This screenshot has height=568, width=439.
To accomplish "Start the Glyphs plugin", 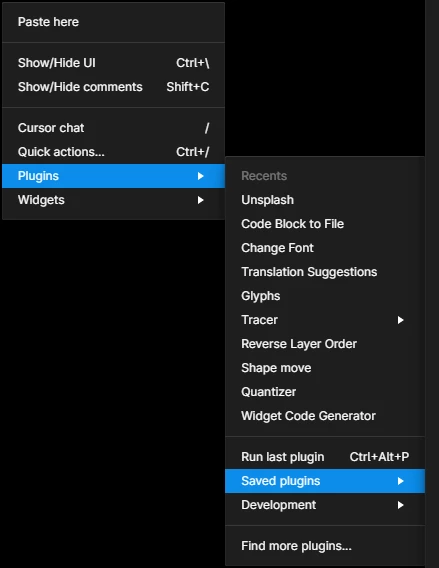I will click(x=325, y=296).
